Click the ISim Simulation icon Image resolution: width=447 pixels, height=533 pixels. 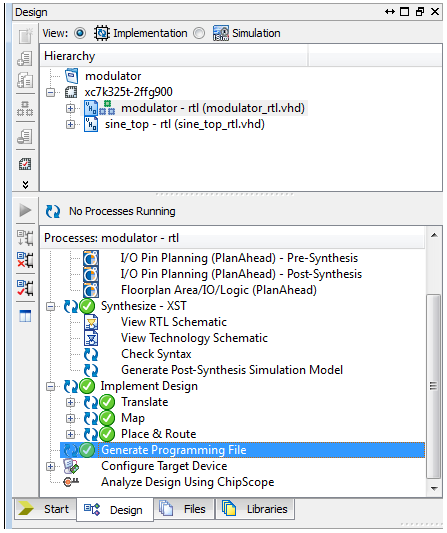click(221, 33)
